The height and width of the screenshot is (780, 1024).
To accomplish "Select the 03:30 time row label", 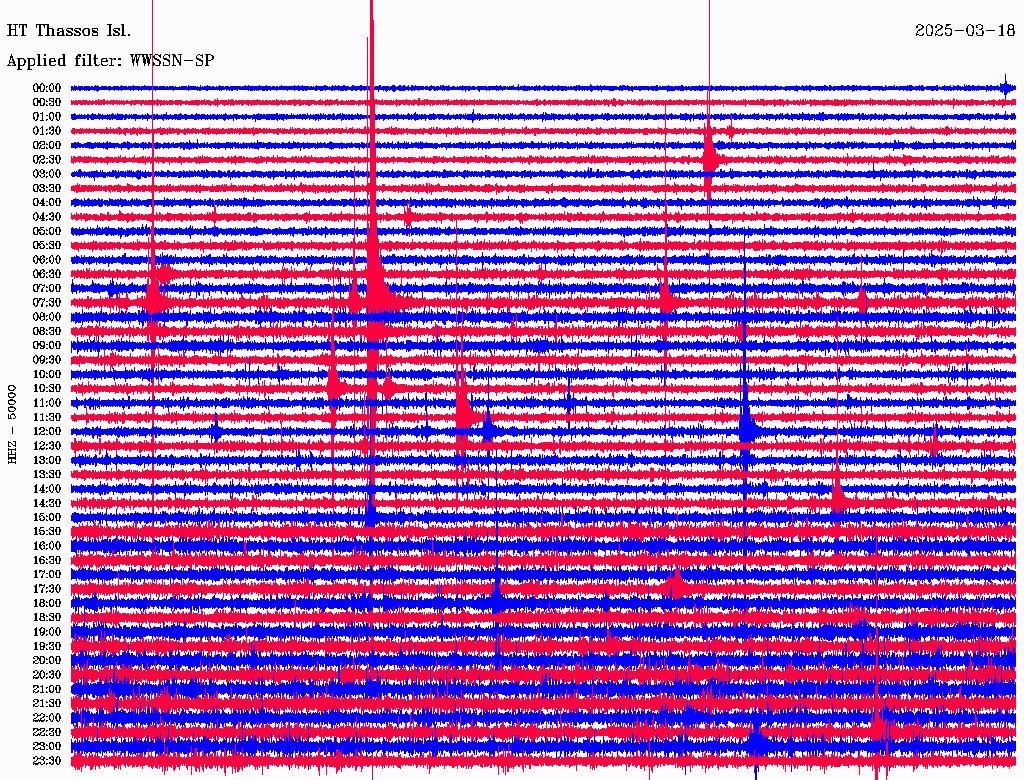I will [47, 189].
